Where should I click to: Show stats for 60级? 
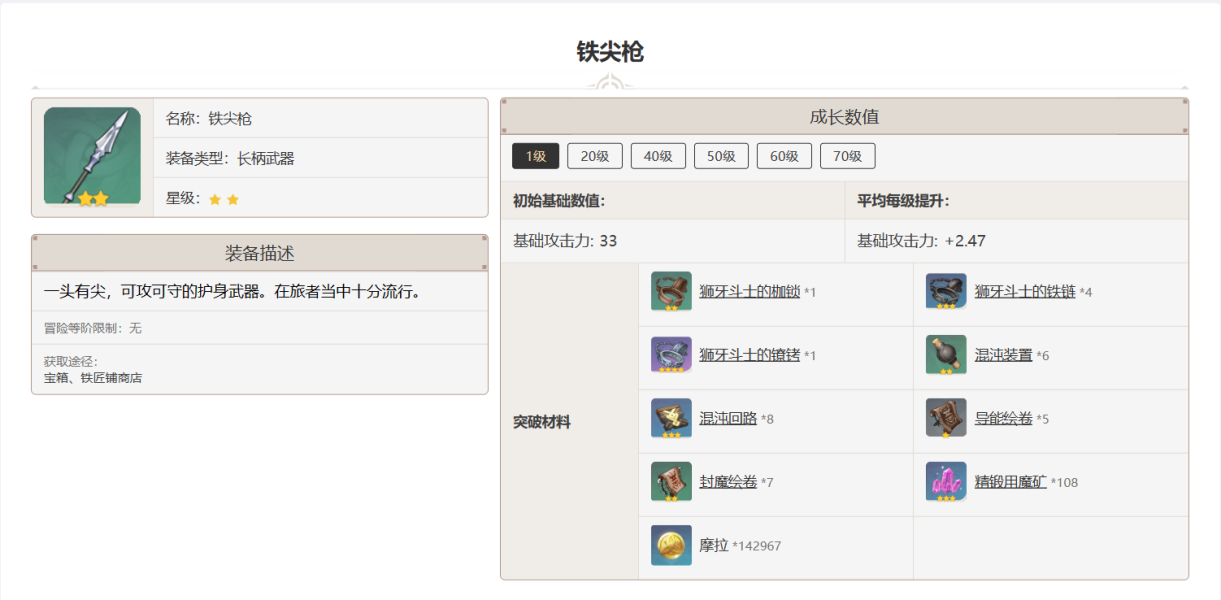(784, 156)
